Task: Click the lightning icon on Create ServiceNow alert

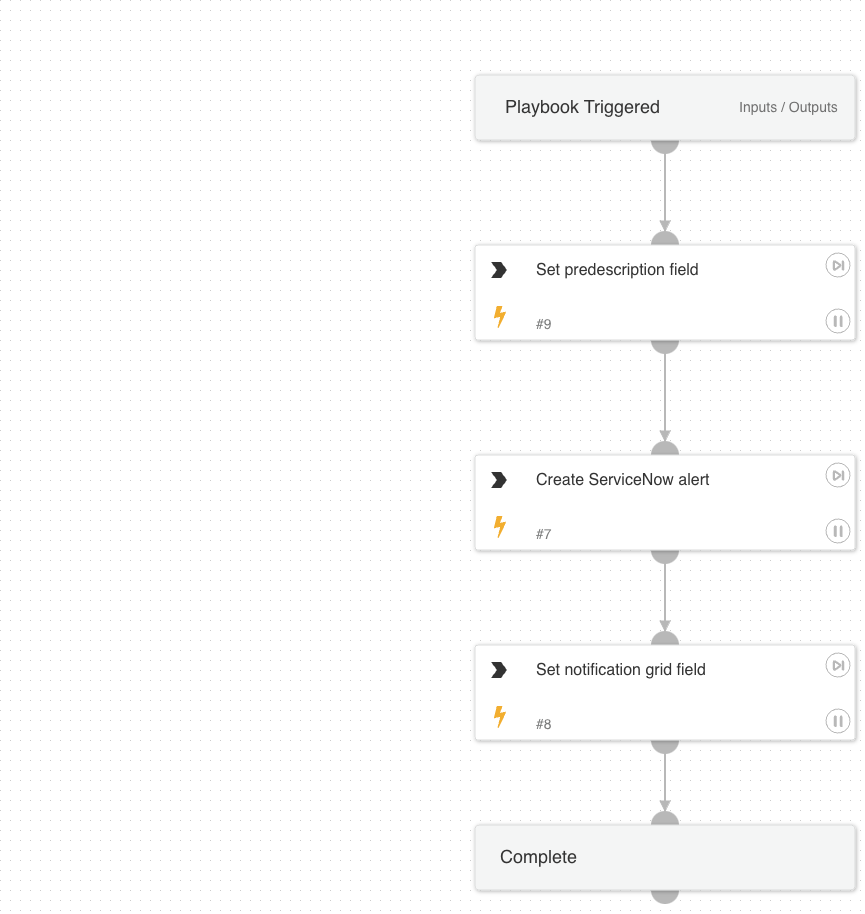Action: pyautogui.click(x=499, y=526)
